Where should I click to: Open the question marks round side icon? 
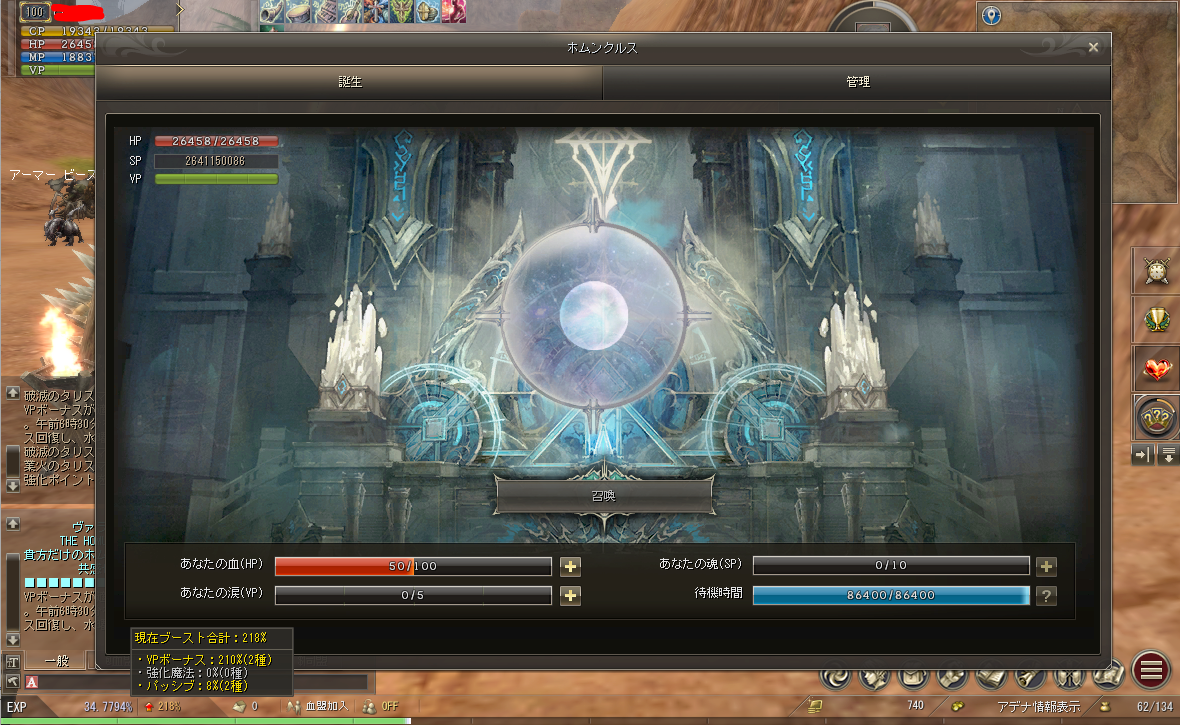(1156, 417)
